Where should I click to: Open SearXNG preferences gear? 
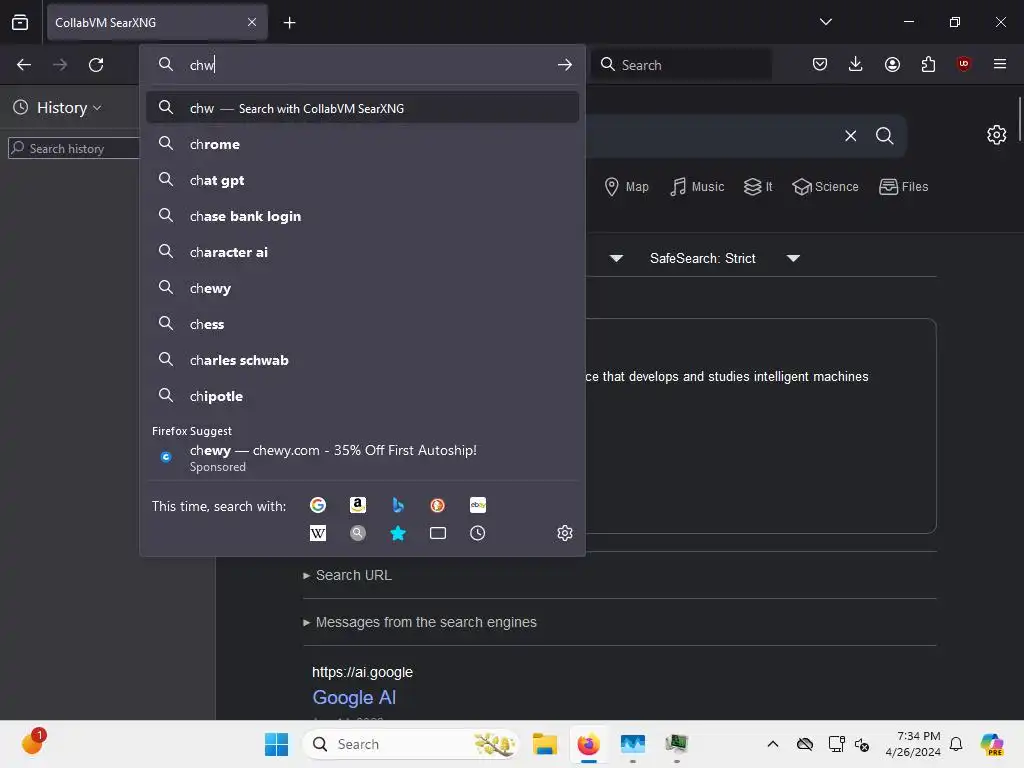[996, 135]
